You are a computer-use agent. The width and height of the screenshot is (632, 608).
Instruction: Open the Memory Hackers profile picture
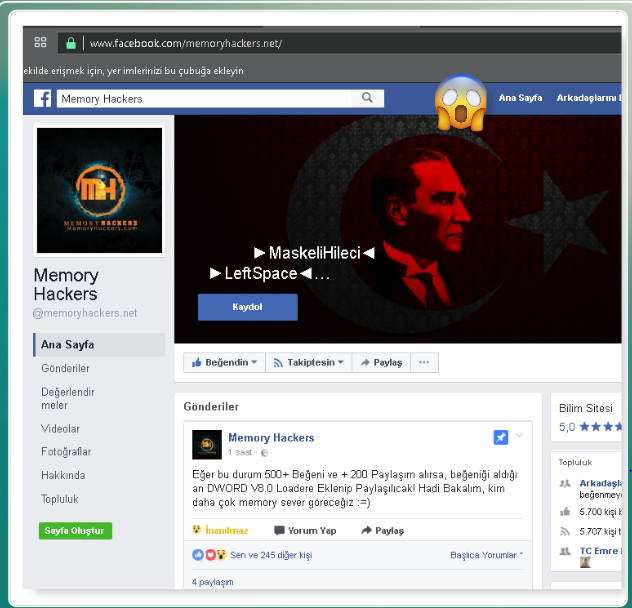click(x=99, y=190)
